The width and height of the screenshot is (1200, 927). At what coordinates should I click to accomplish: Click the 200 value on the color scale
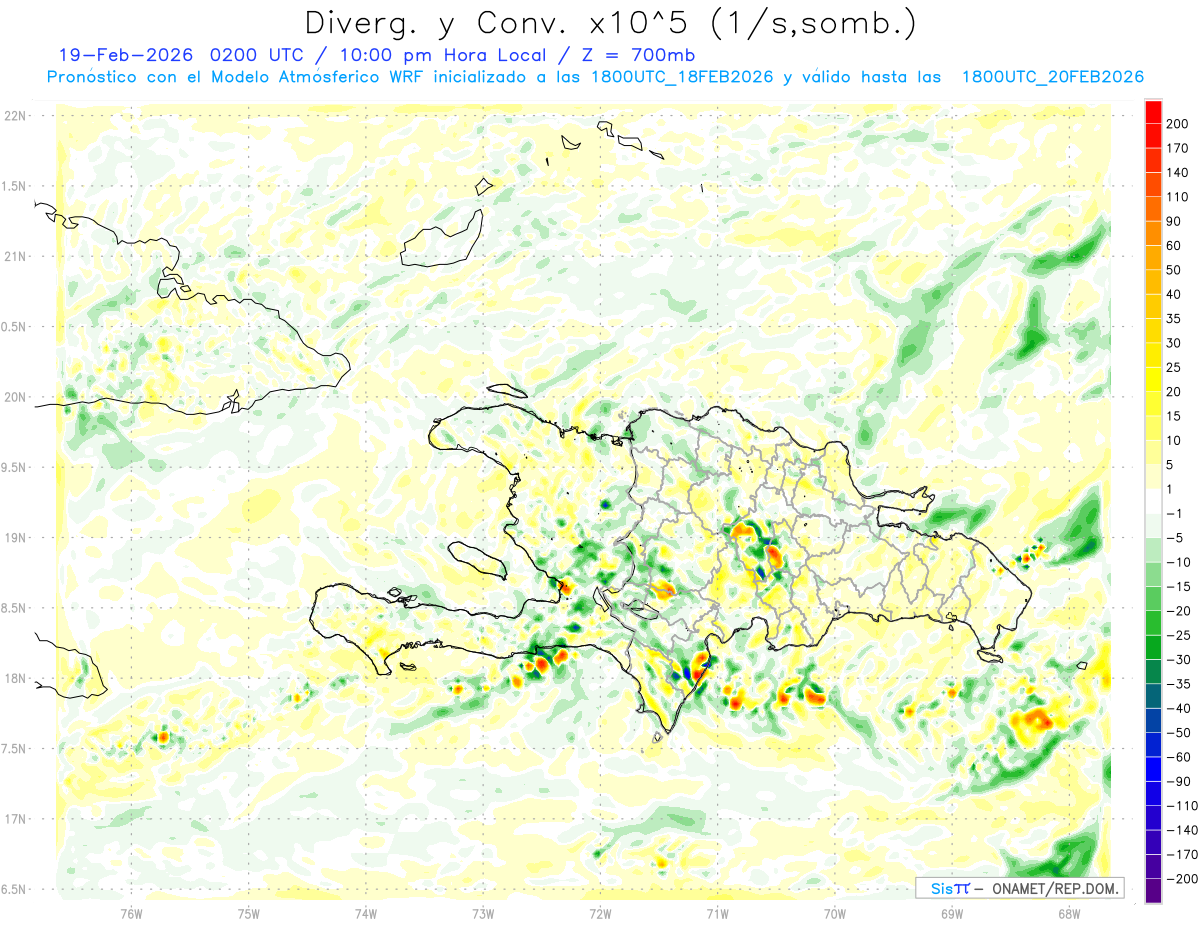pyautogui.click(x=1179, y=124)
